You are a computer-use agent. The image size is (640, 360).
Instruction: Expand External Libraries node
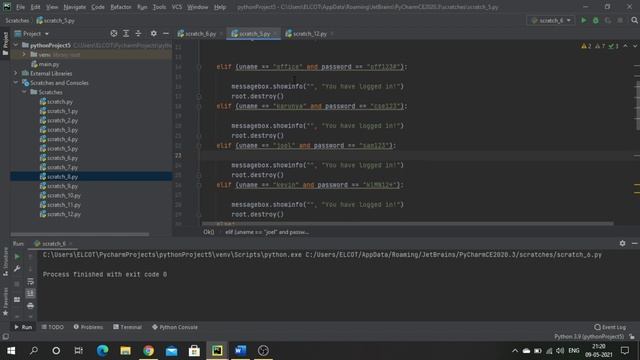coord(16,73)
